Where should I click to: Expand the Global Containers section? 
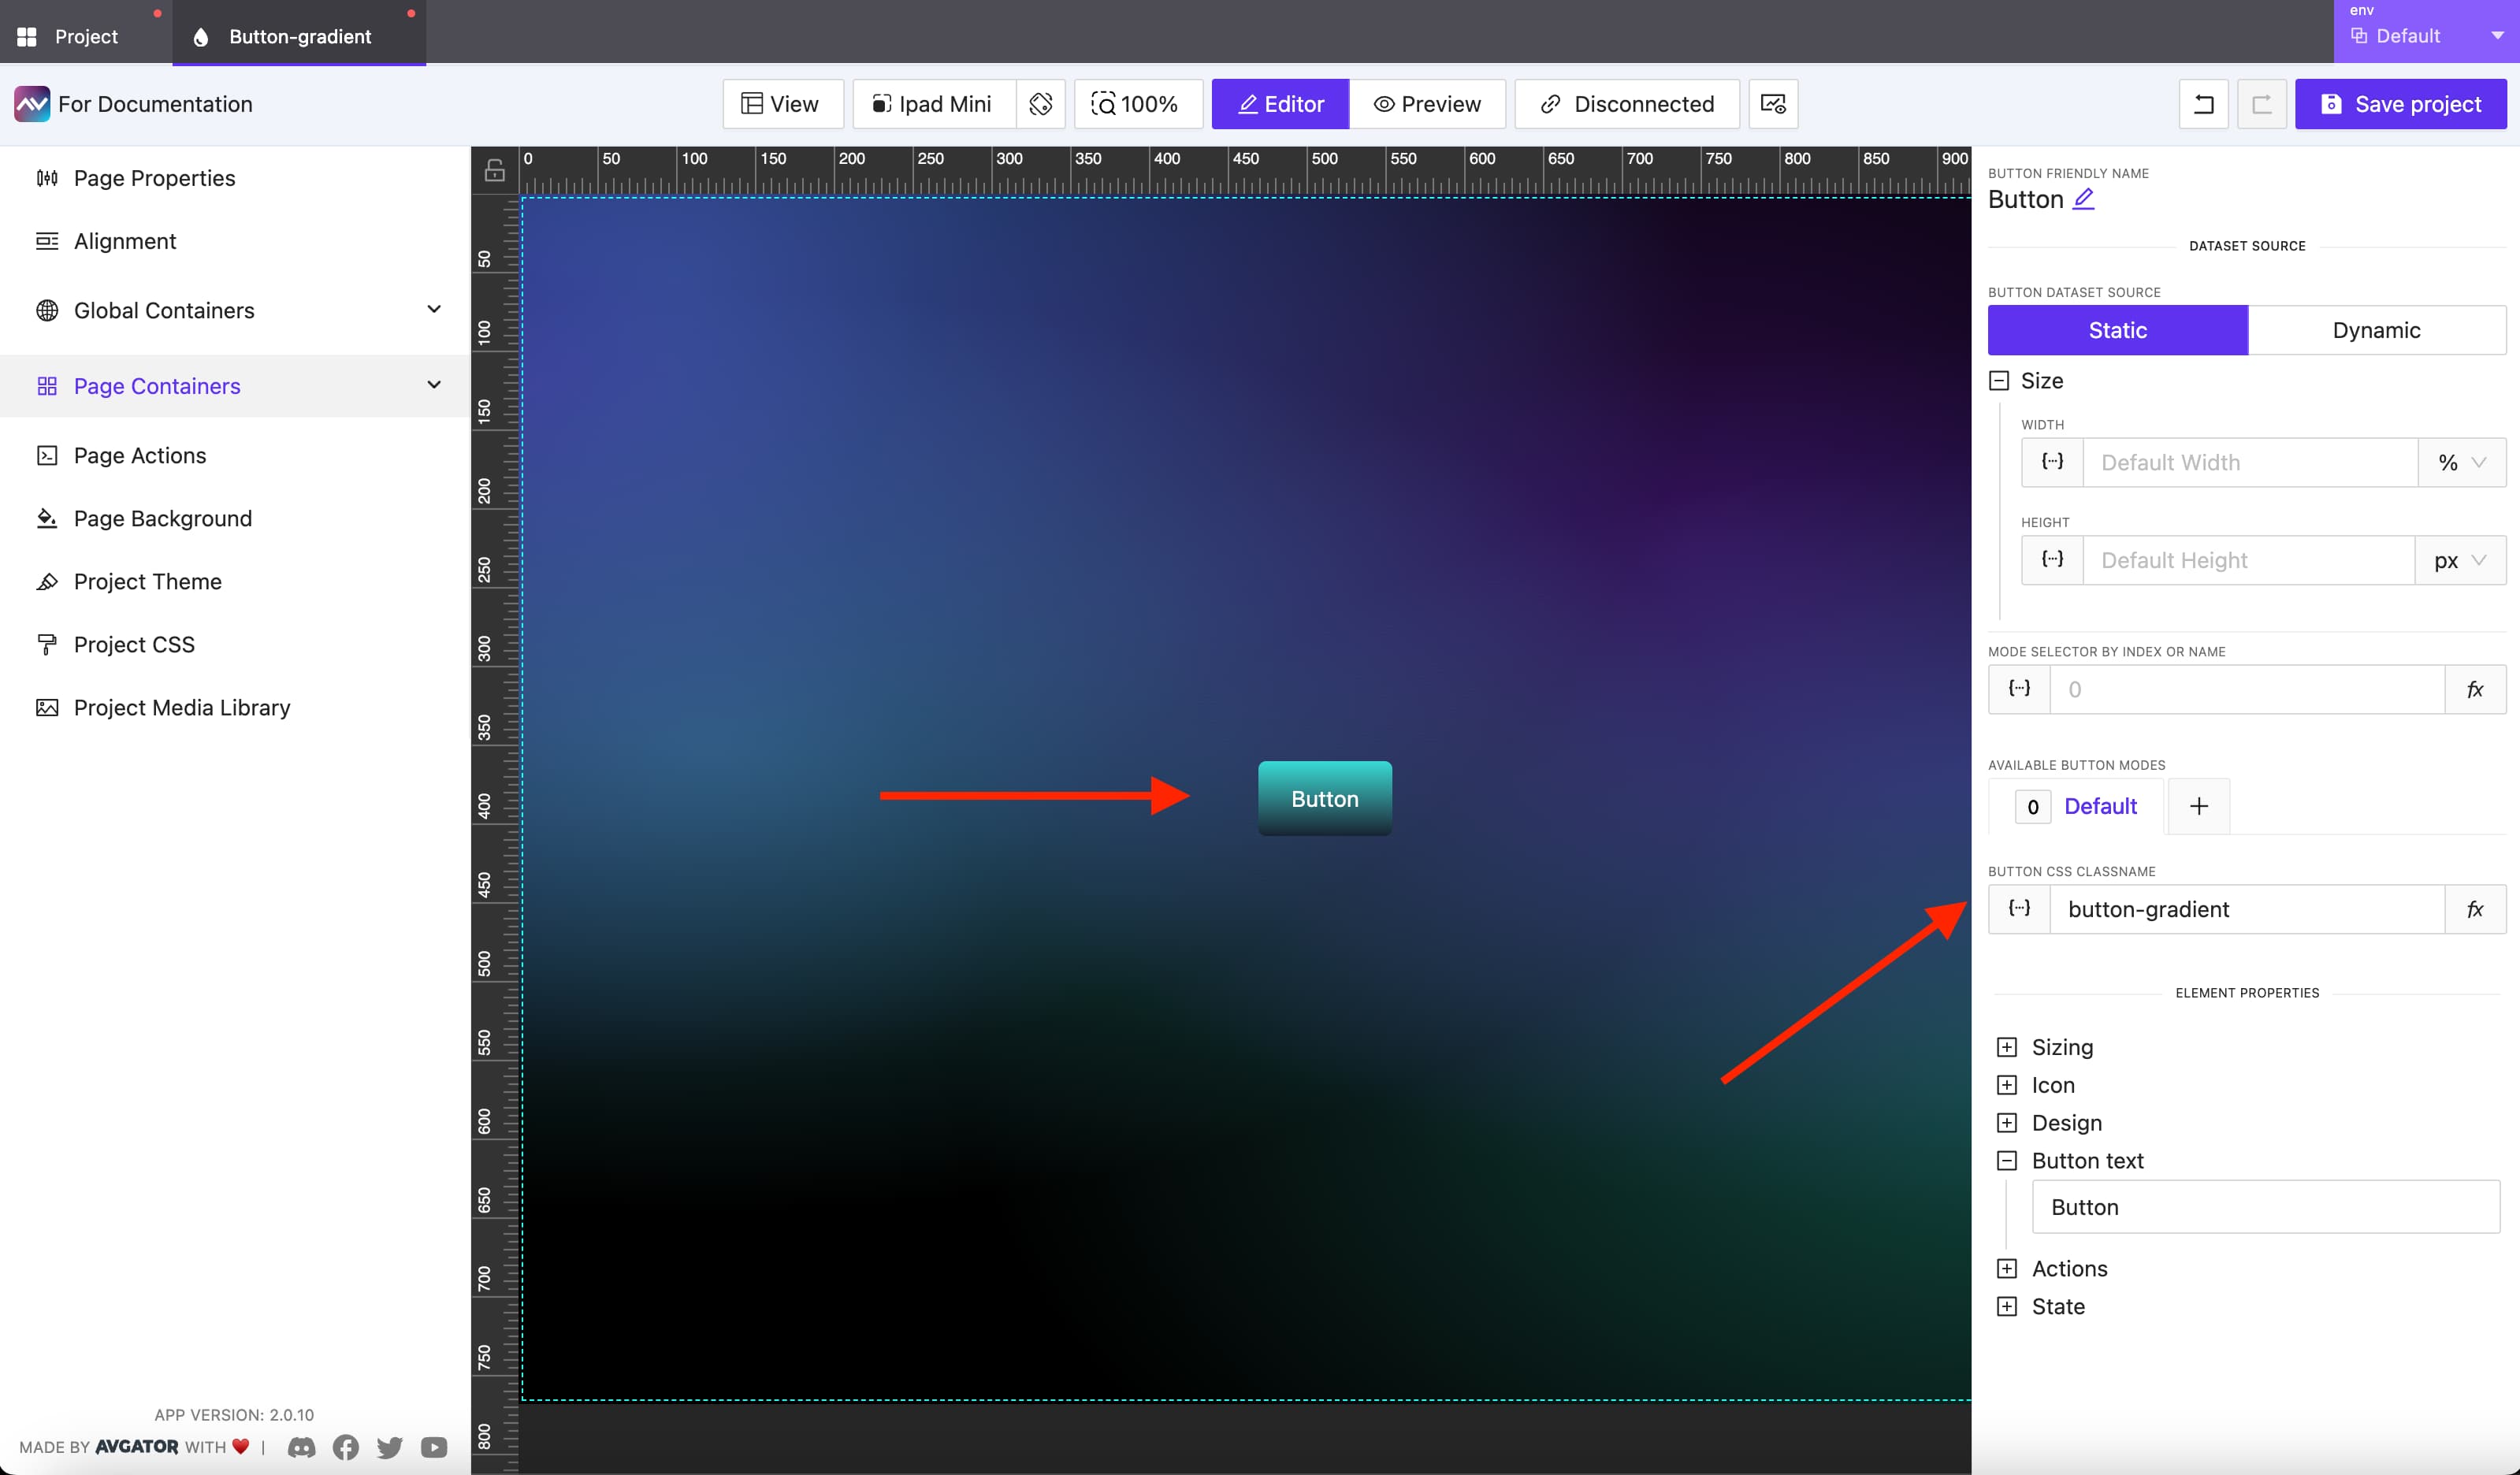click(x=434, y=309)
